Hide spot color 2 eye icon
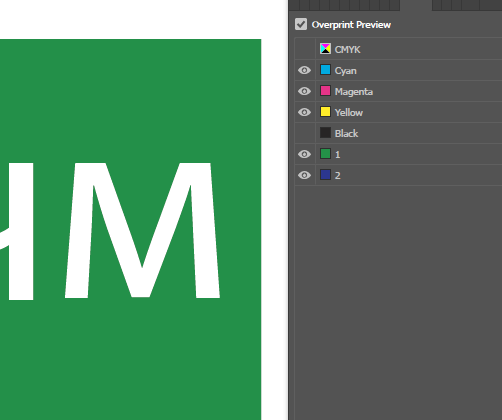Image resolution: width=502 pixels, height=420 pixels. point(304,175)
